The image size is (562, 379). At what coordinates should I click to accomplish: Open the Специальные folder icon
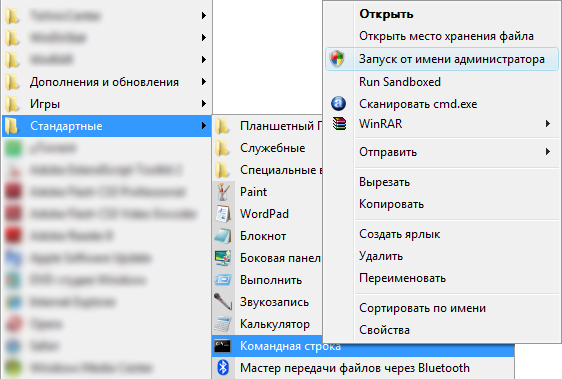click(223, 170)
